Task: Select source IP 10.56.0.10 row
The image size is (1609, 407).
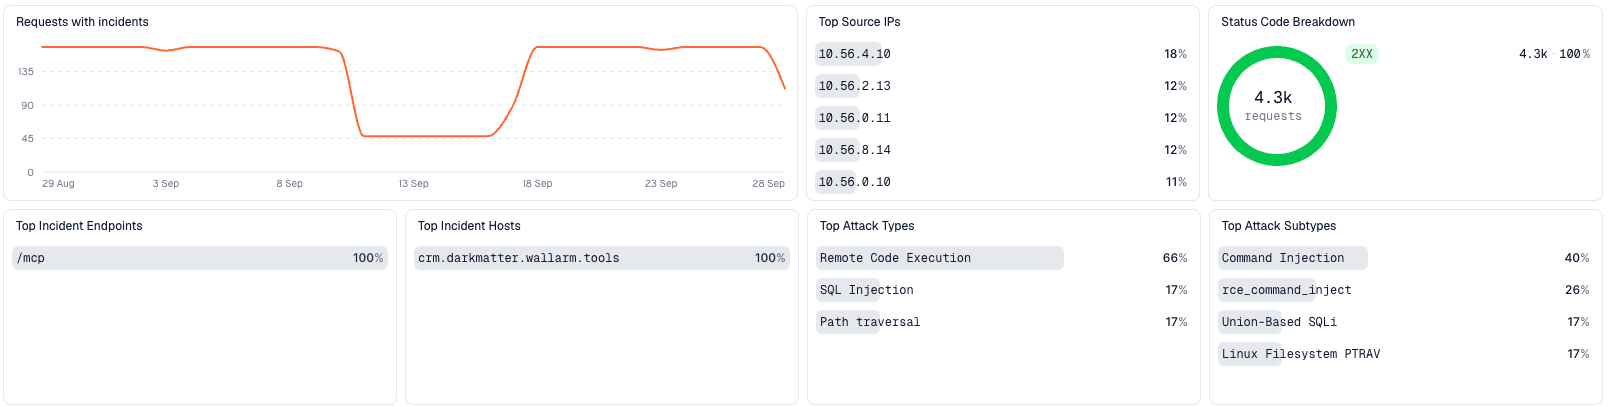Action: (1002, 182)
